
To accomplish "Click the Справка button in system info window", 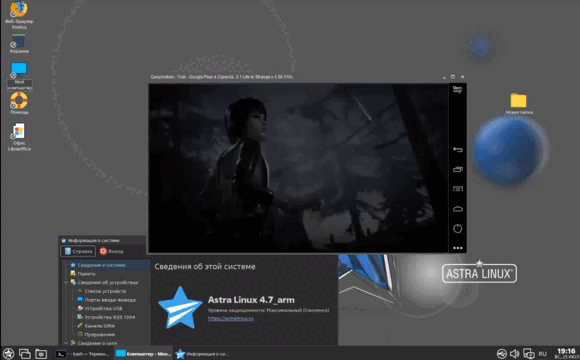I will (78, 251).
